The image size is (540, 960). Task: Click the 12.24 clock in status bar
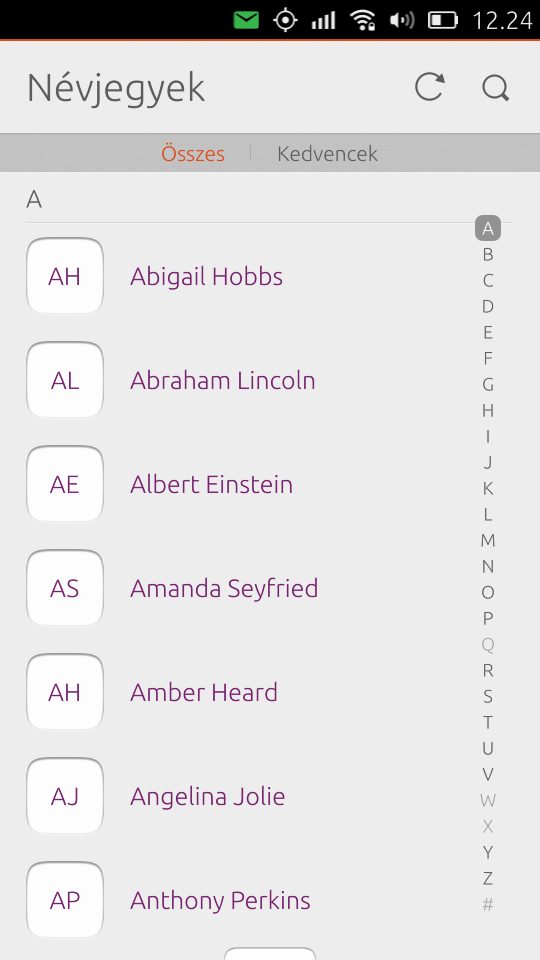coord(502,20)
